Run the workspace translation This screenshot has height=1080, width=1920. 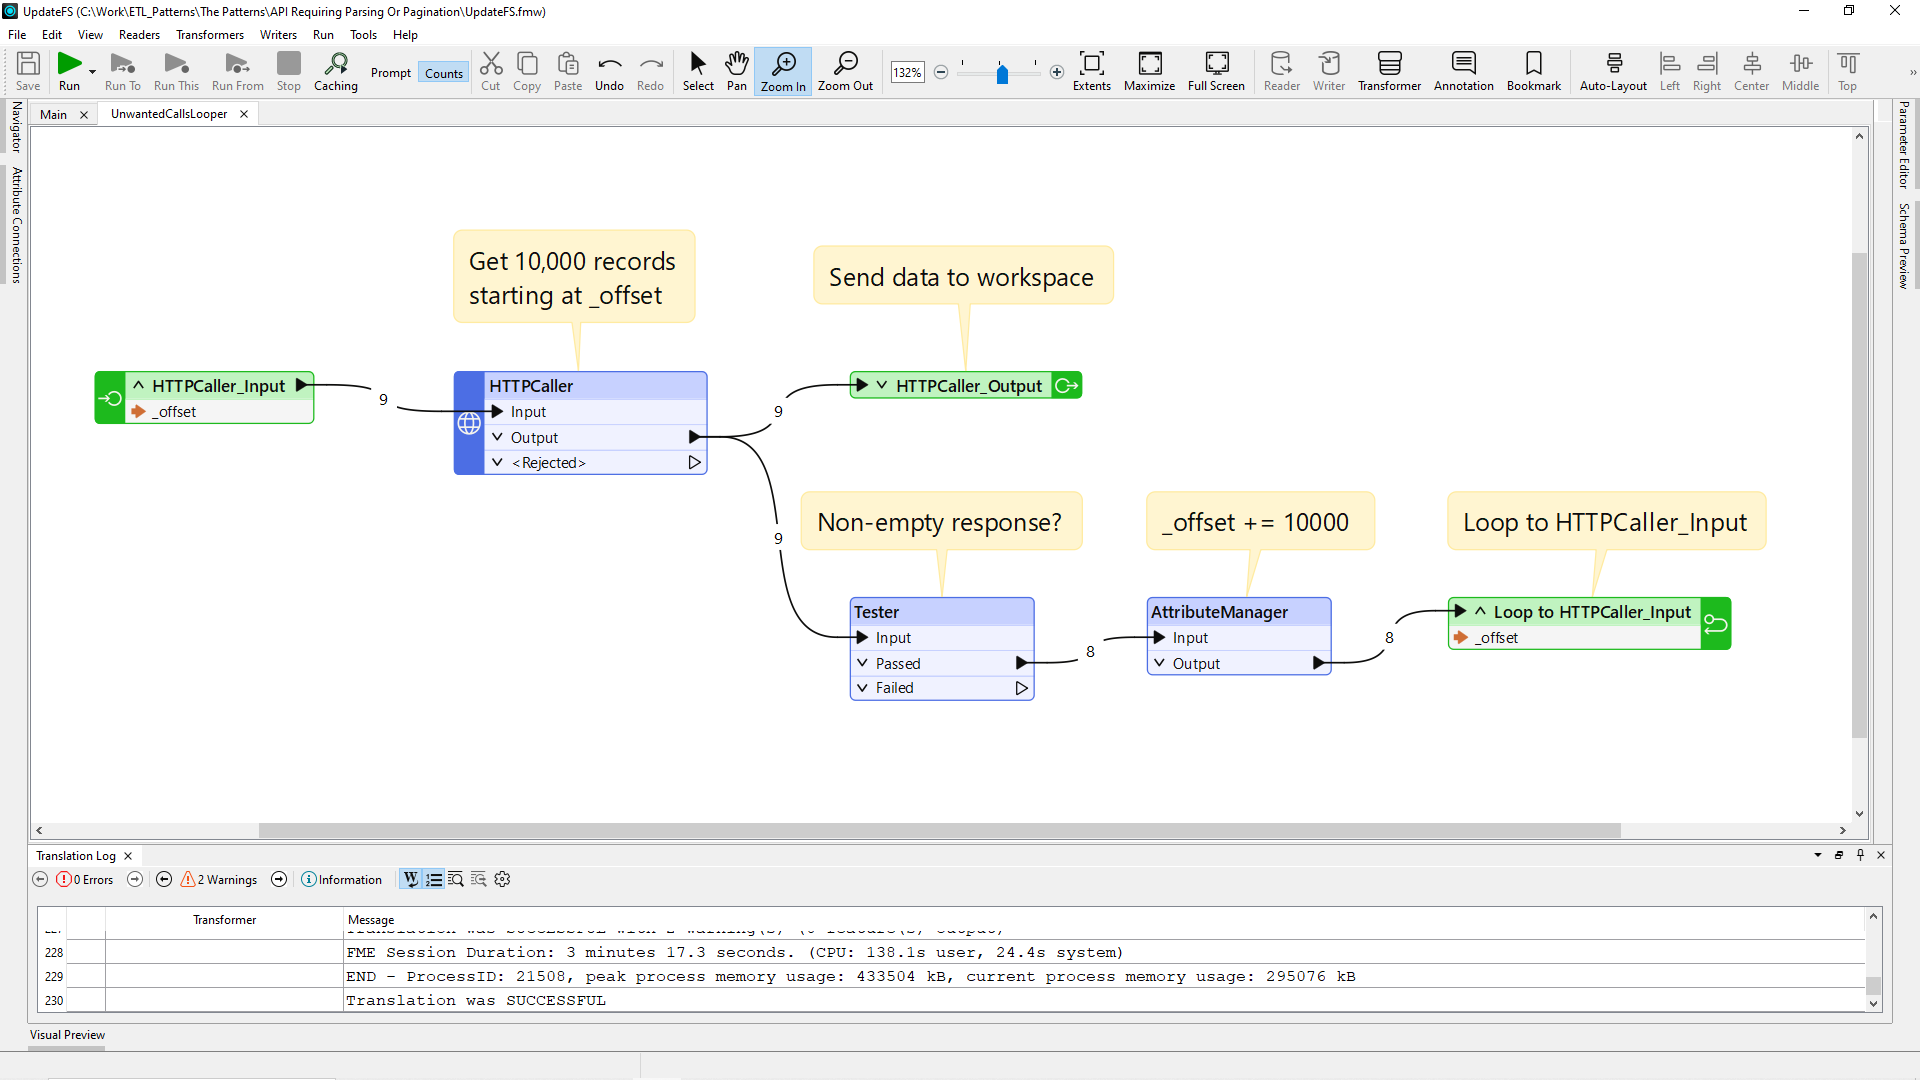[69, 70]
